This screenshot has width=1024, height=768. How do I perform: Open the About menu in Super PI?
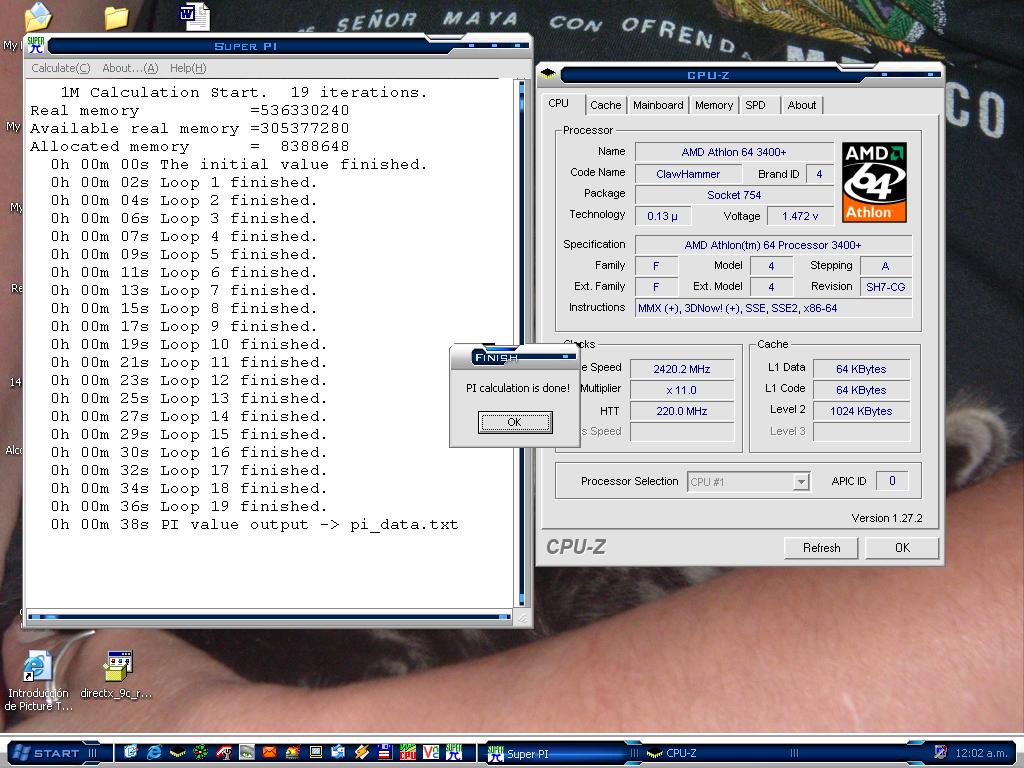click(130, 68)
